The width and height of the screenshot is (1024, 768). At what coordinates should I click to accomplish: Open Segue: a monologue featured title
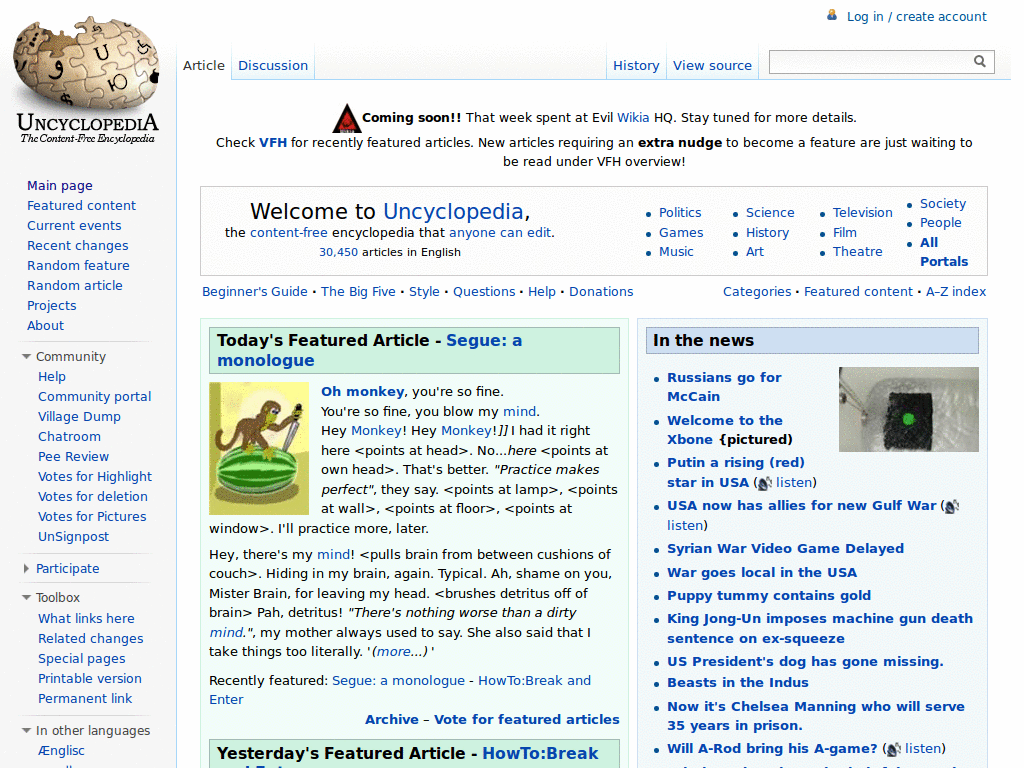[x=370, y=351]
